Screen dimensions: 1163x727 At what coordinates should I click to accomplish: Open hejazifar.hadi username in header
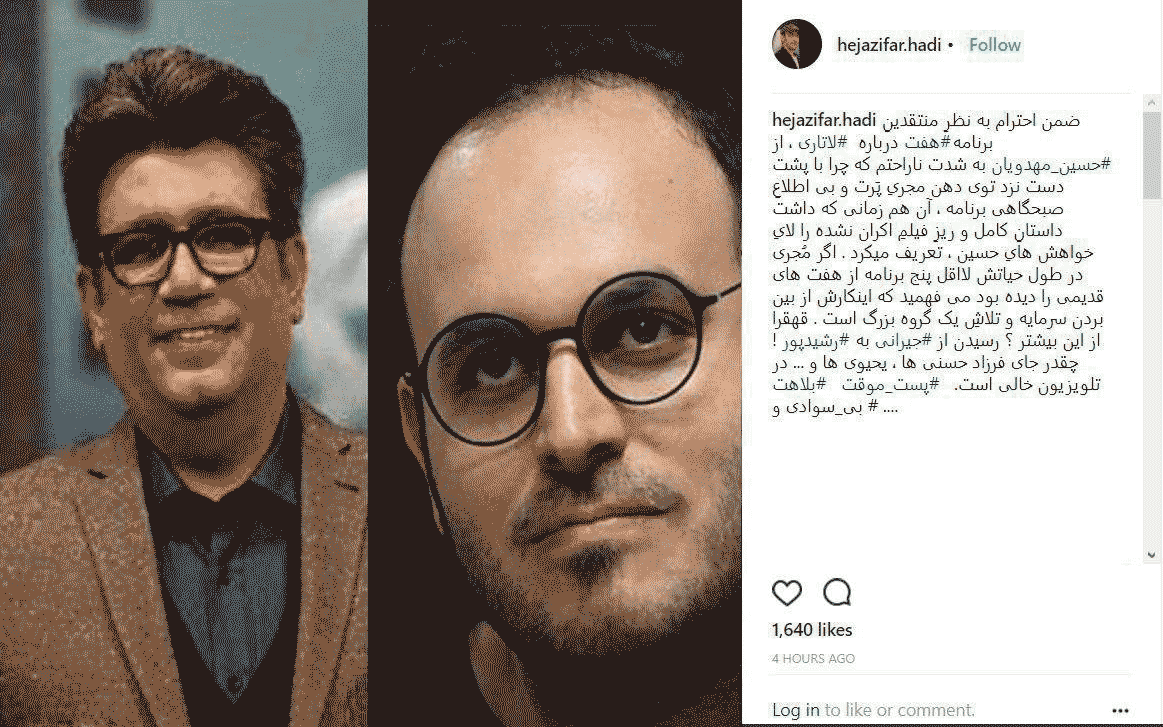[889, 45]
